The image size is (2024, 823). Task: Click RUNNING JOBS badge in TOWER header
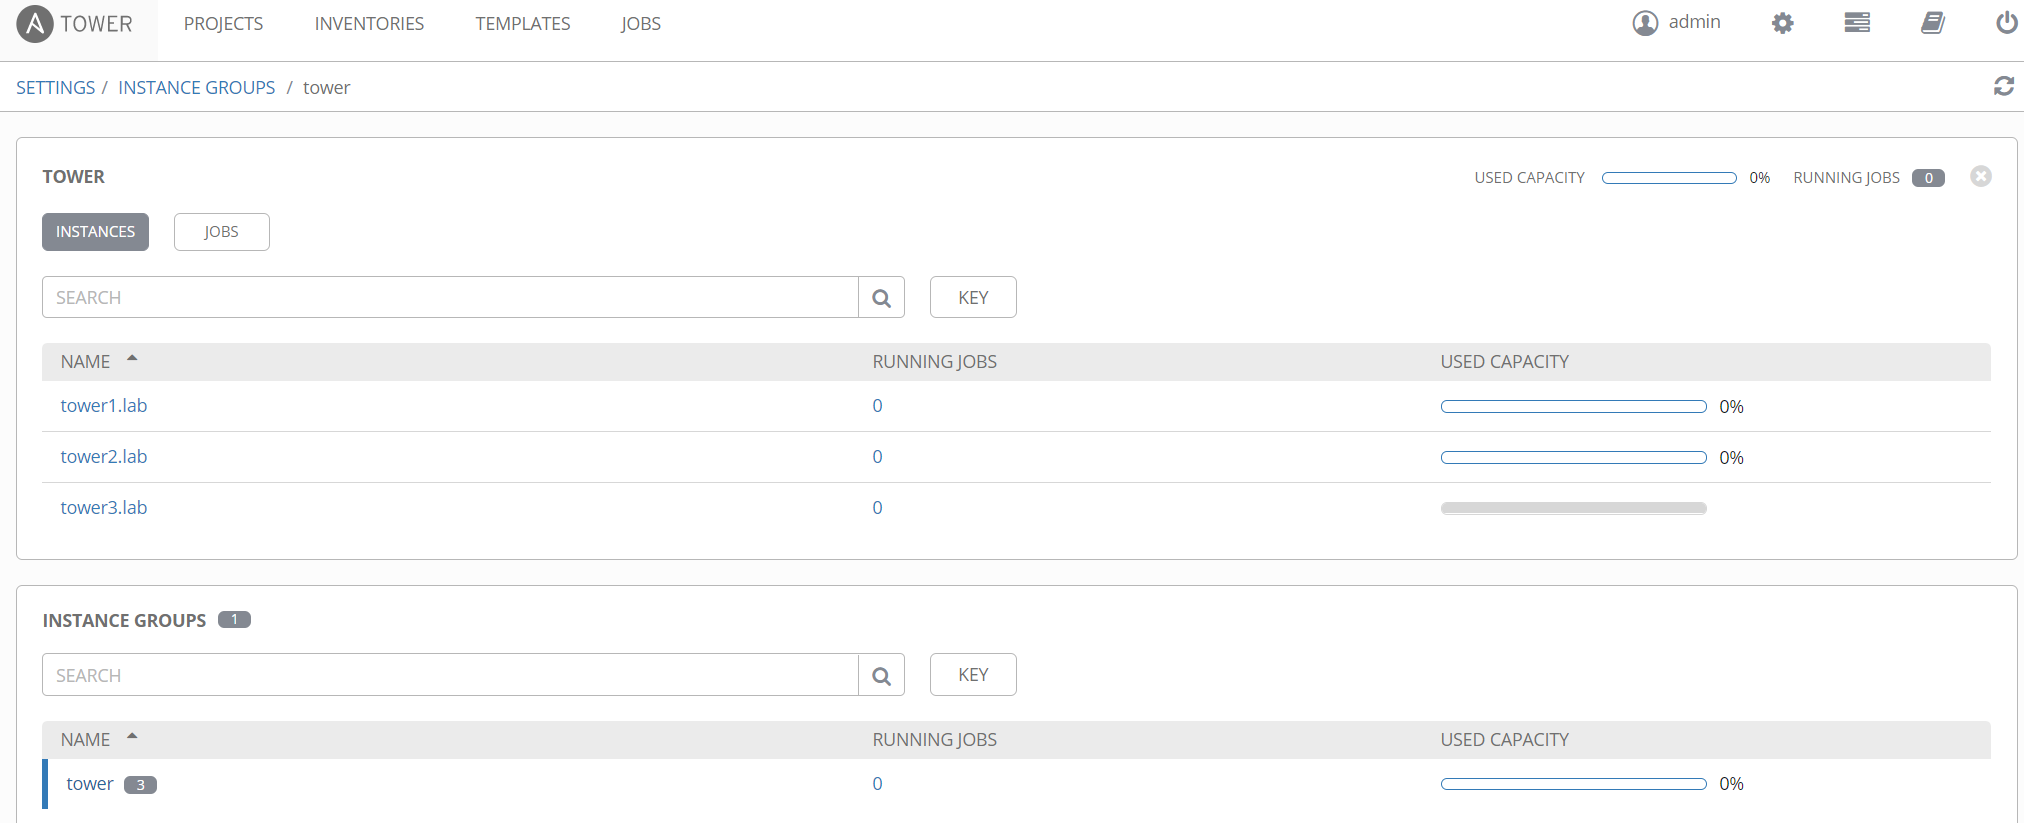(1928, 178)
